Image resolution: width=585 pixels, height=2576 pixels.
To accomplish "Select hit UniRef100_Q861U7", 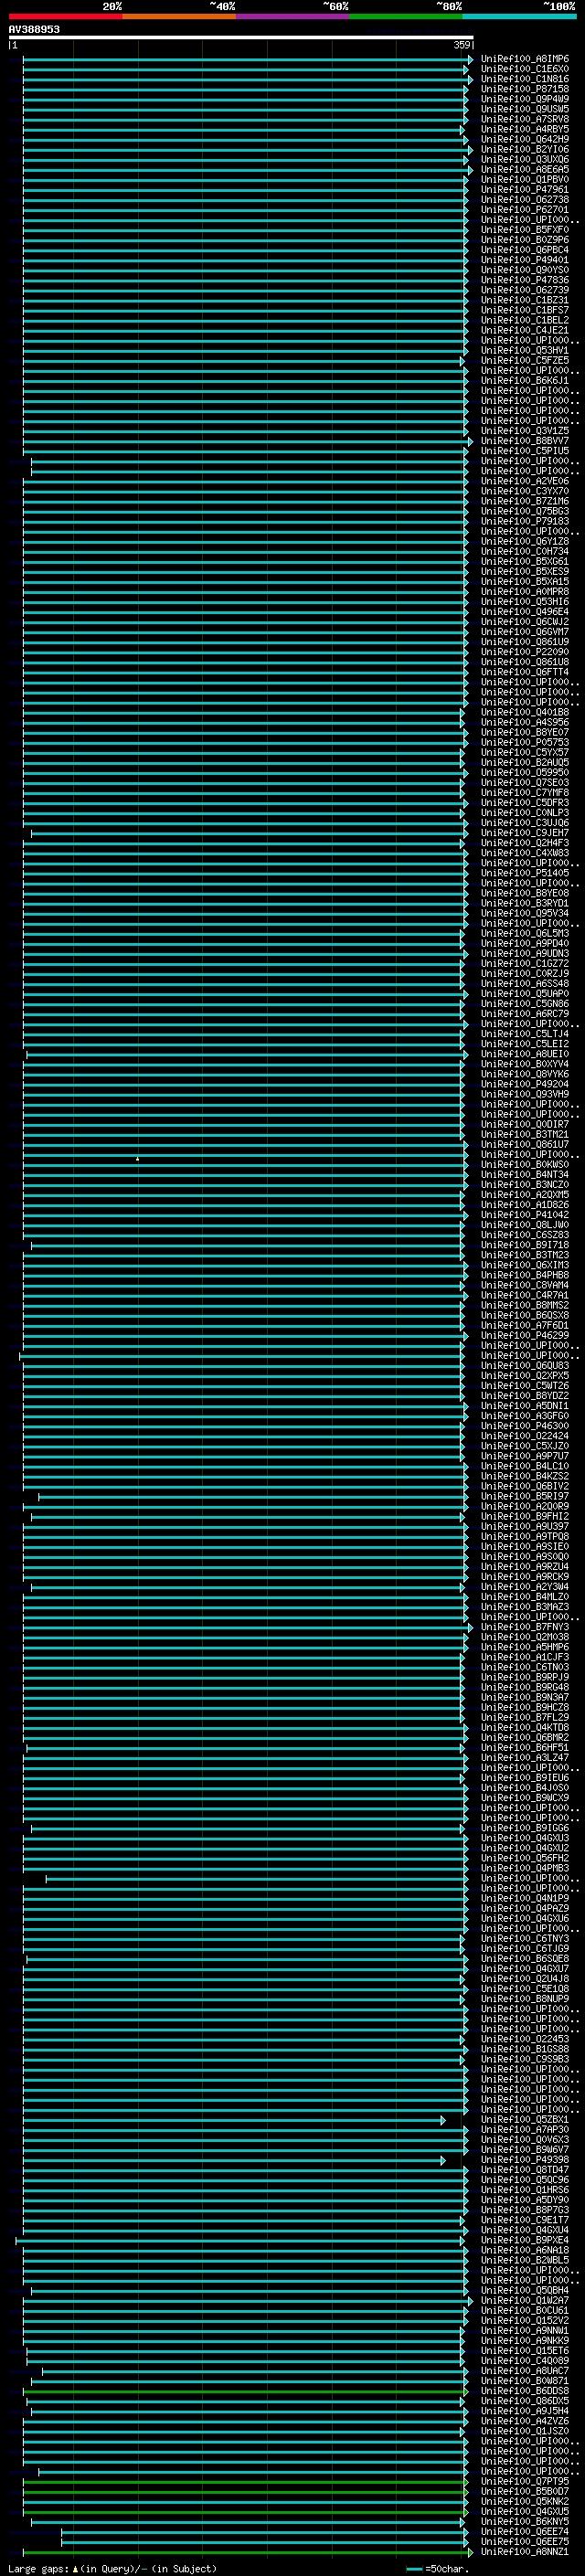I will coord(524,1144).
